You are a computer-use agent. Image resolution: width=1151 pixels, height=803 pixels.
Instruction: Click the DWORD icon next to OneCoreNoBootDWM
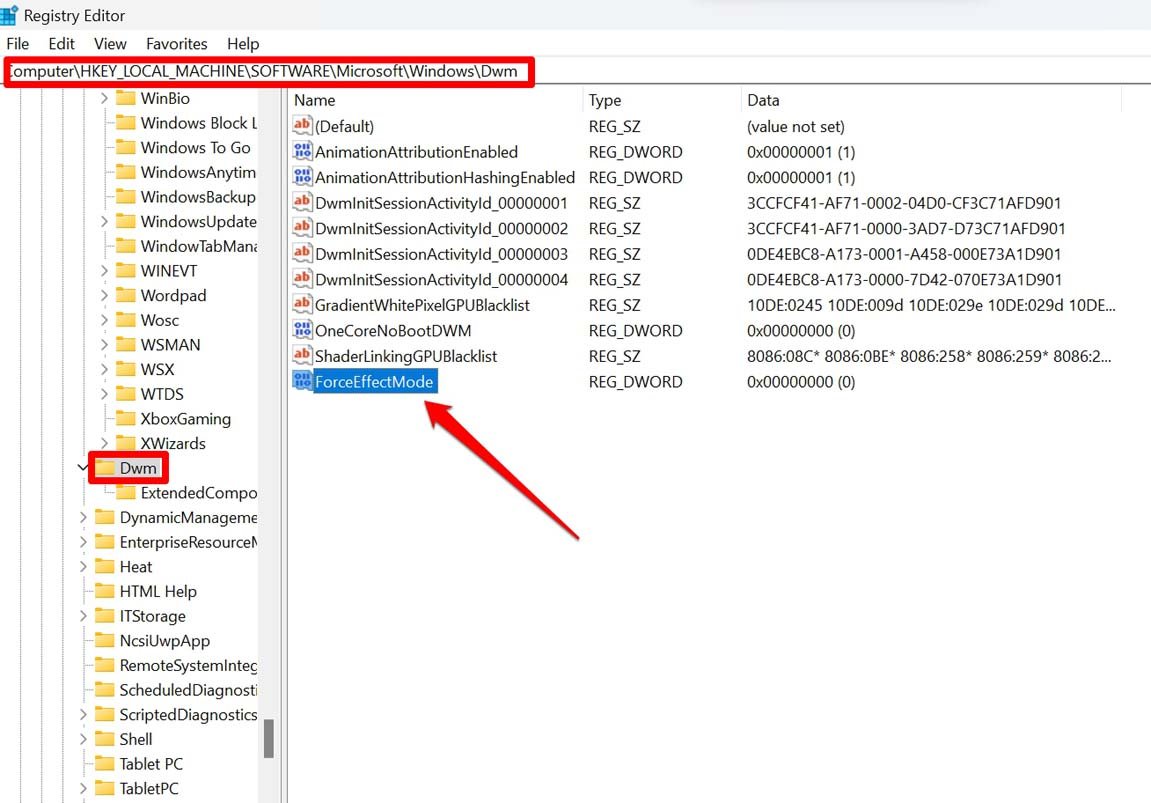click(x=303, y=330)
